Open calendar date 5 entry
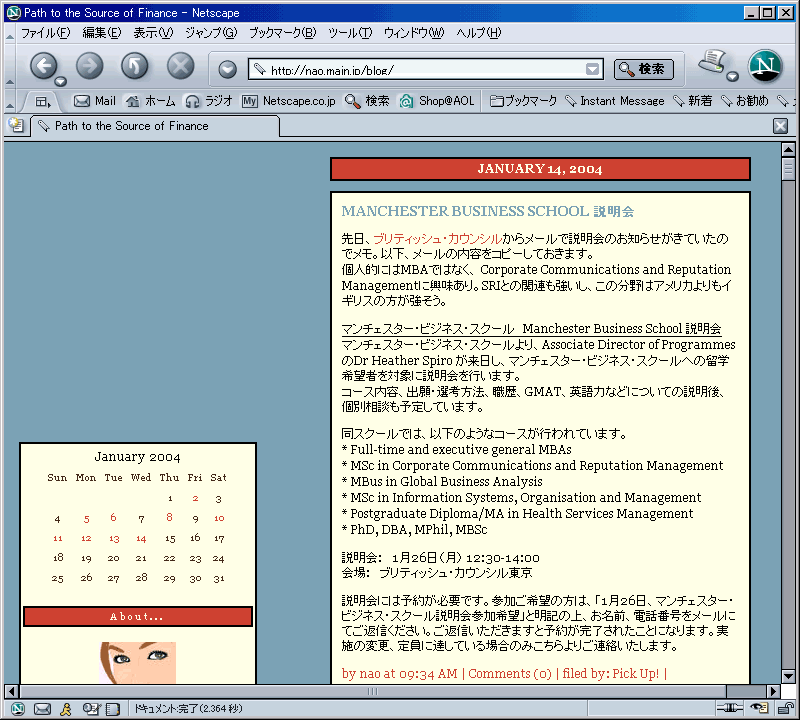This screenshot has height=720, width=800. [x=87, y=519]
